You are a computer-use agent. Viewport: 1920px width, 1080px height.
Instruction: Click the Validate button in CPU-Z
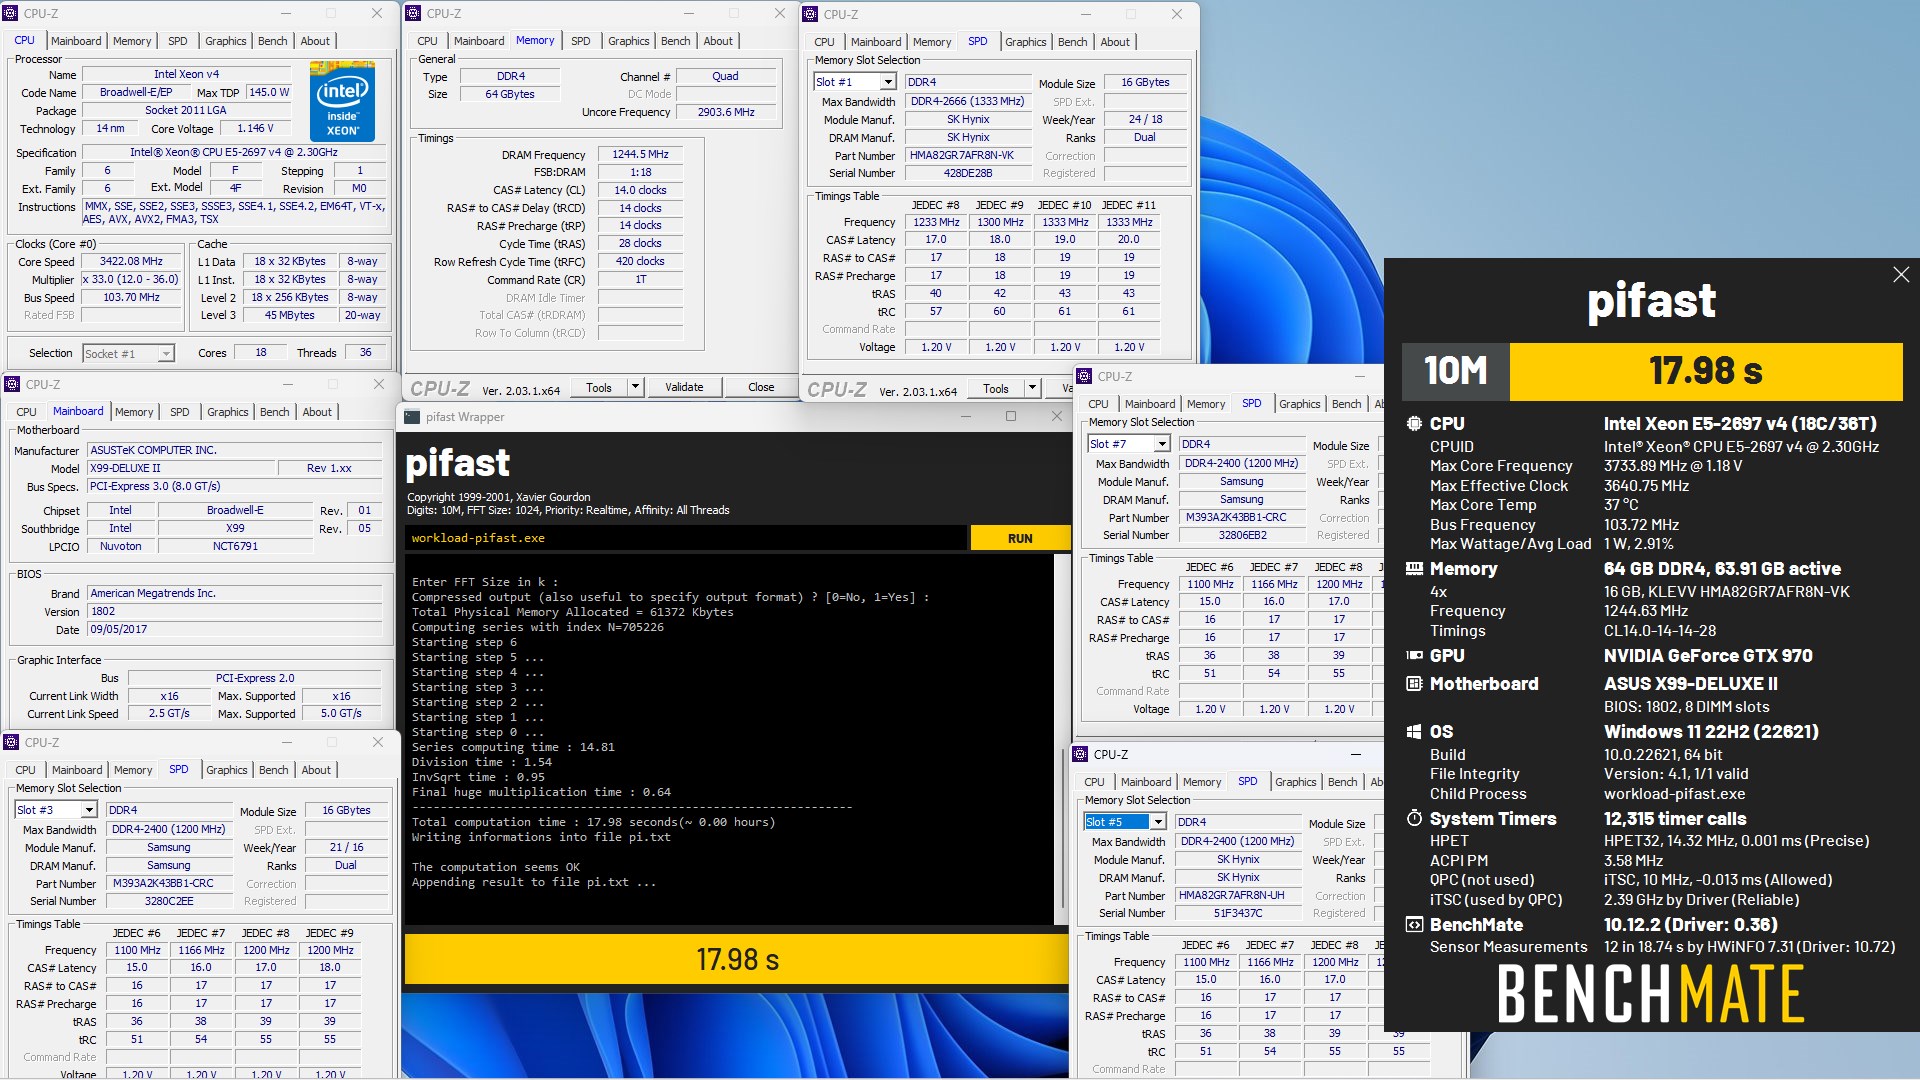click(x=684, y=387)
